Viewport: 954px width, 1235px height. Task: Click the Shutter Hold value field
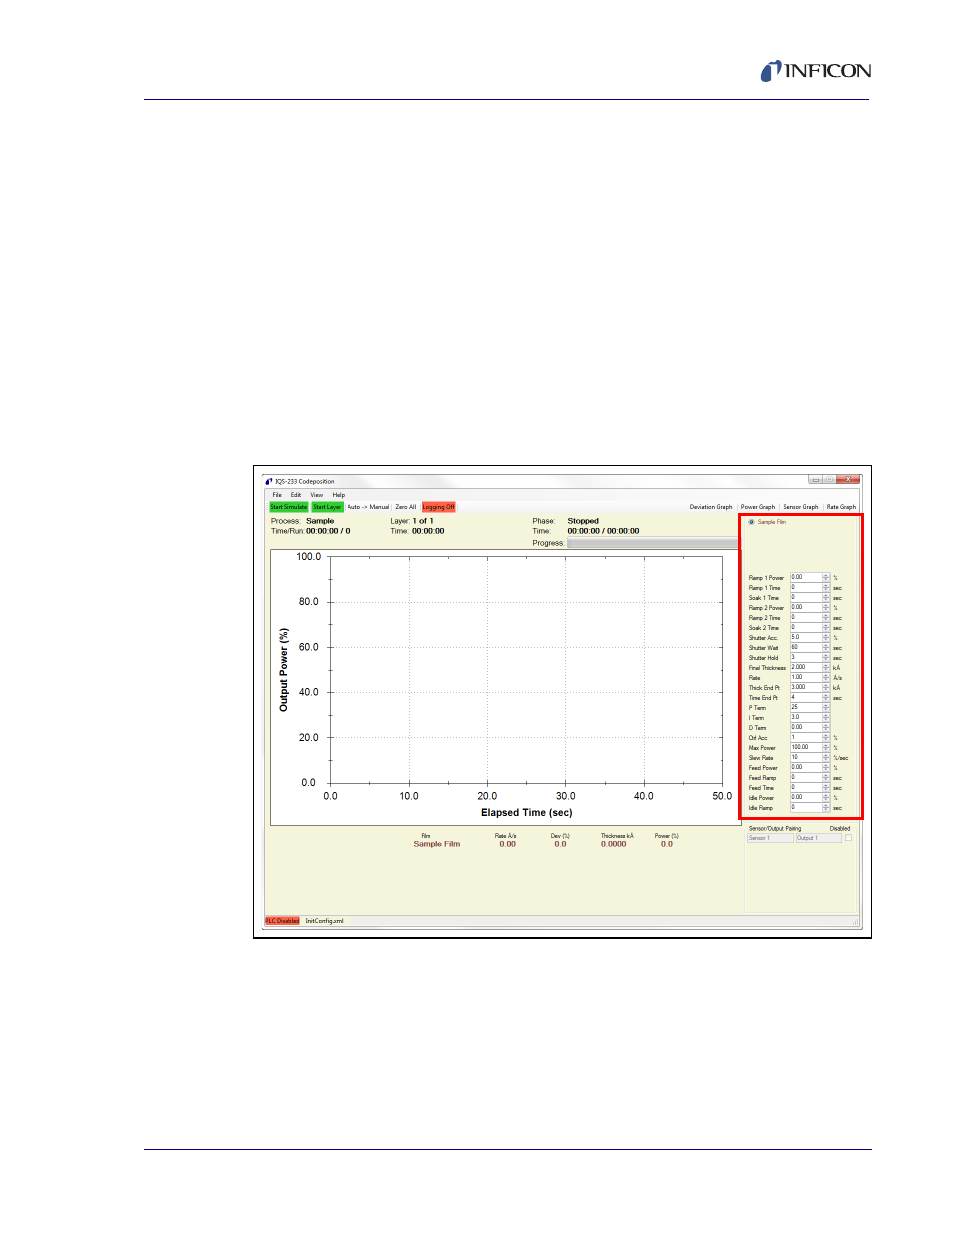[x=806, y=657]
